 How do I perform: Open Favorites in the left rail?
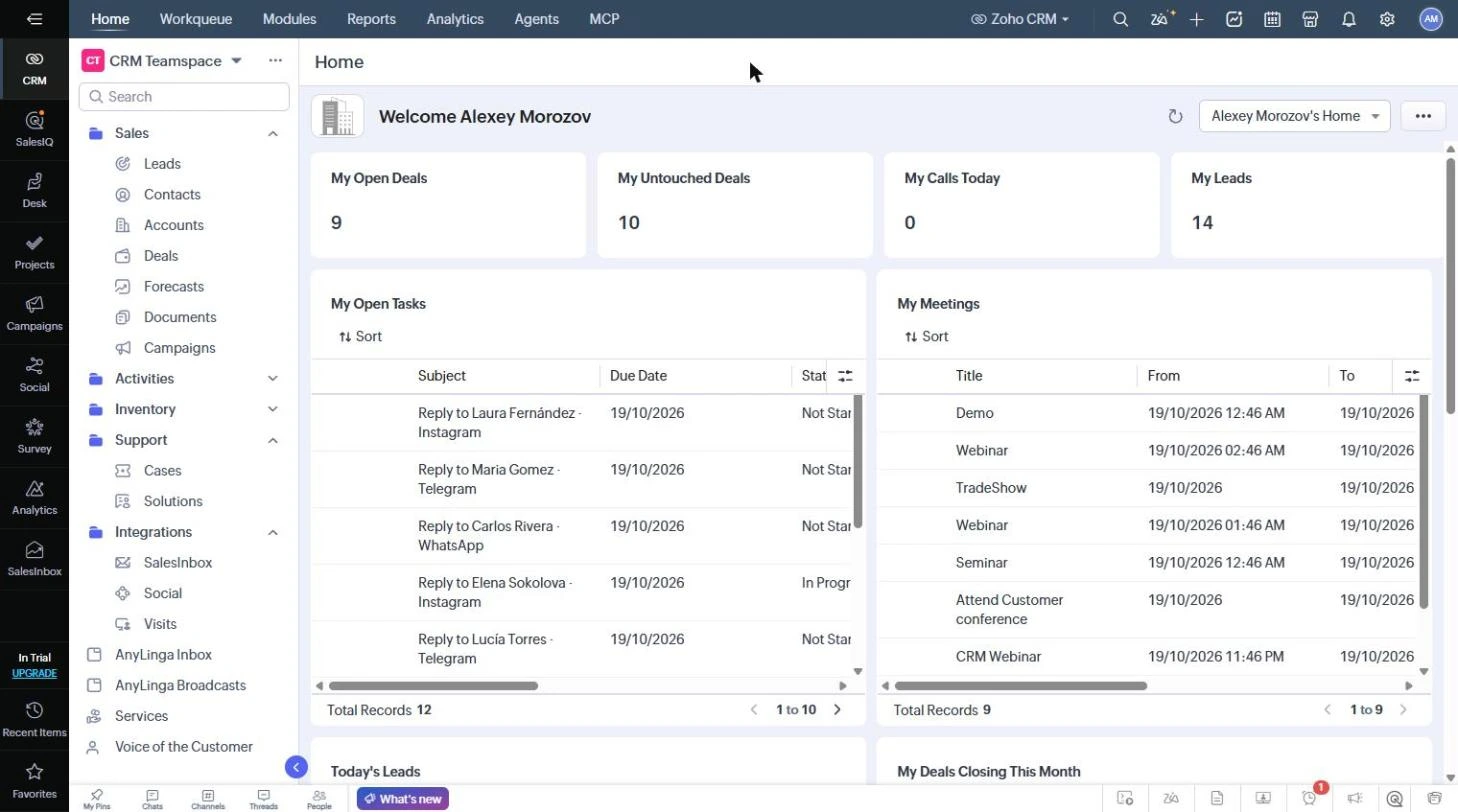pos(34,781)
